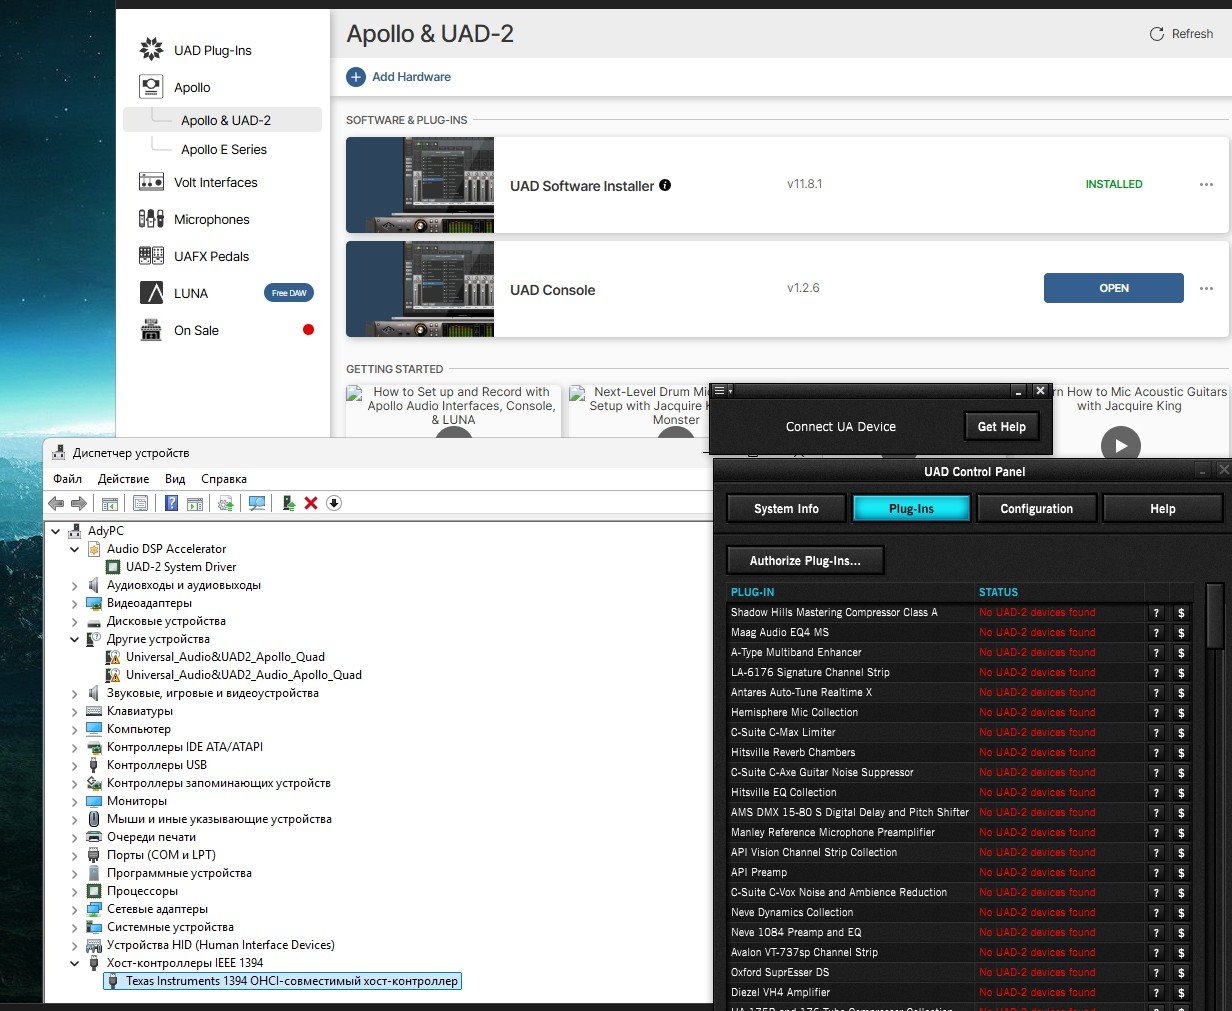The width and height of the screenshot is (1232, 1011).
Task: Select Texas Instruments 1394 OHCI host controller
Action: pos(283,981)
